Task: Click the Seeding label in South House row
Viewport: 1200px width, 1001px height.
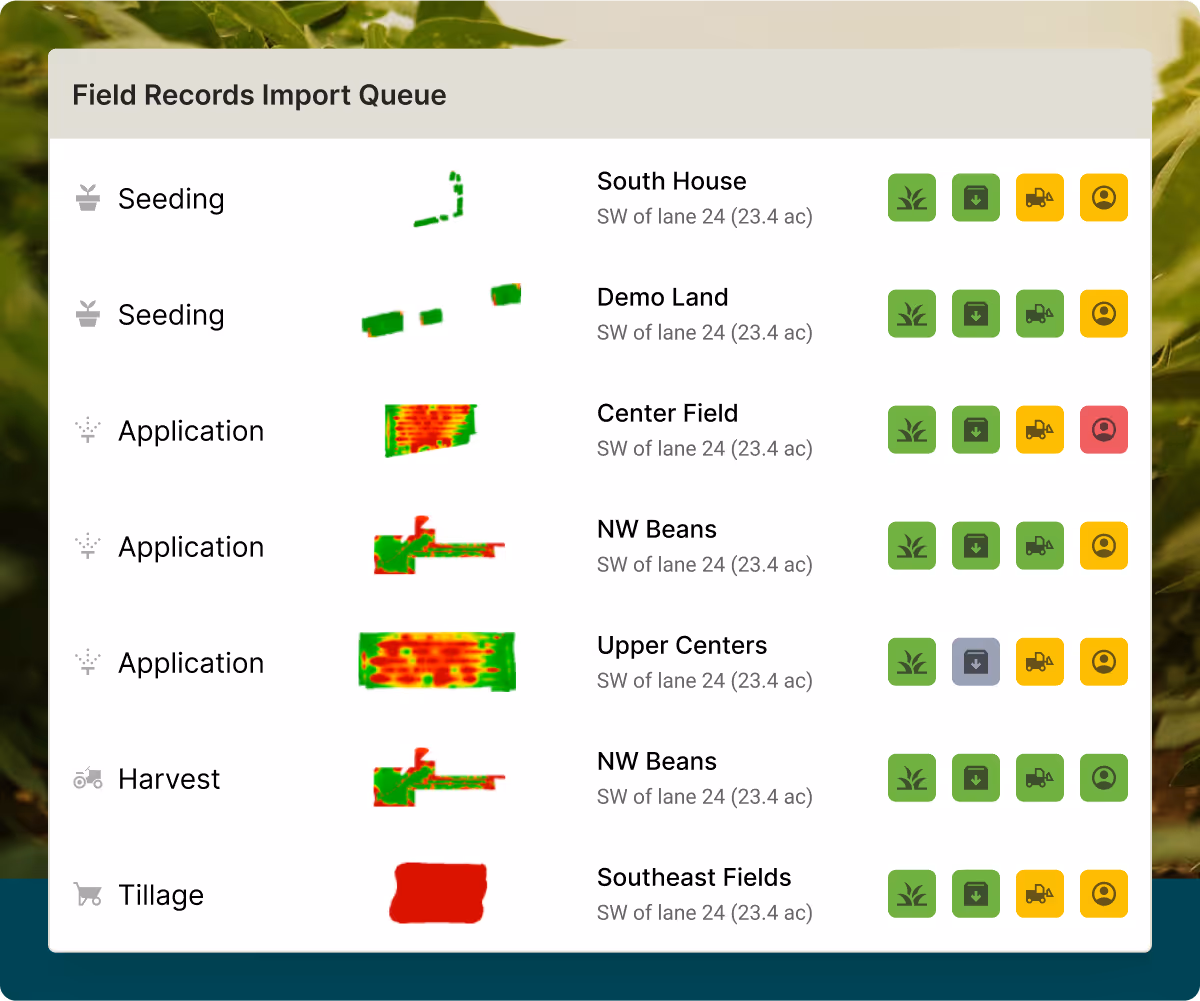Action: click(171, 200)
